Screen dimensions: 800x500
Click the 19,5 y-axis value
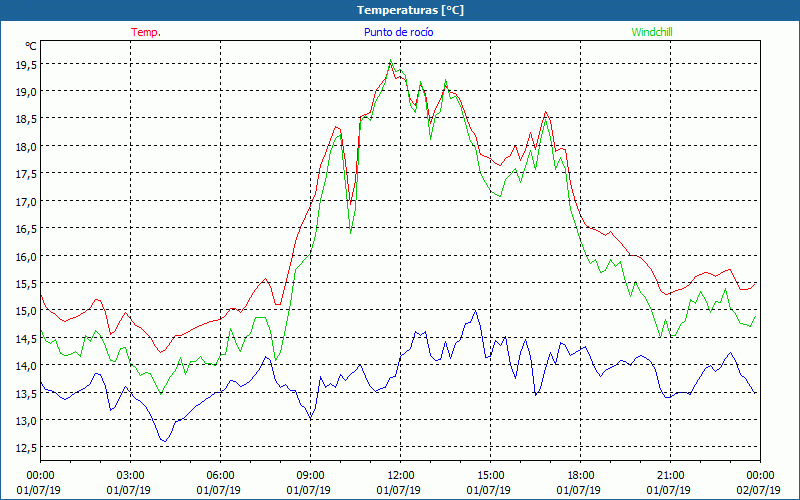[x=27, y=65]
